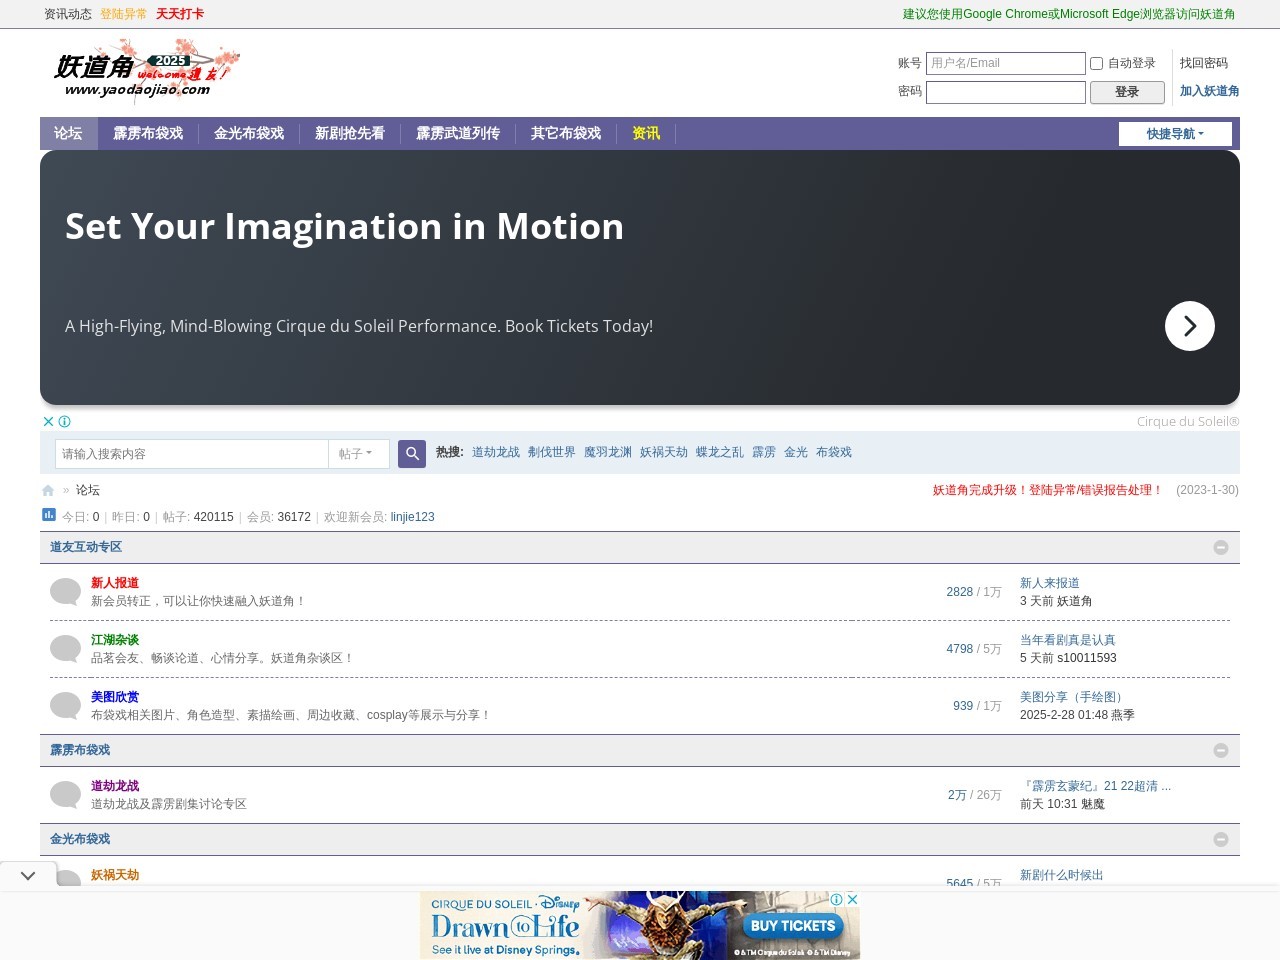Open the 霹雳布袋戏 nav tab
This screenshot has height=960, width=1280.
pyautogui.click(x=148, y=133)
